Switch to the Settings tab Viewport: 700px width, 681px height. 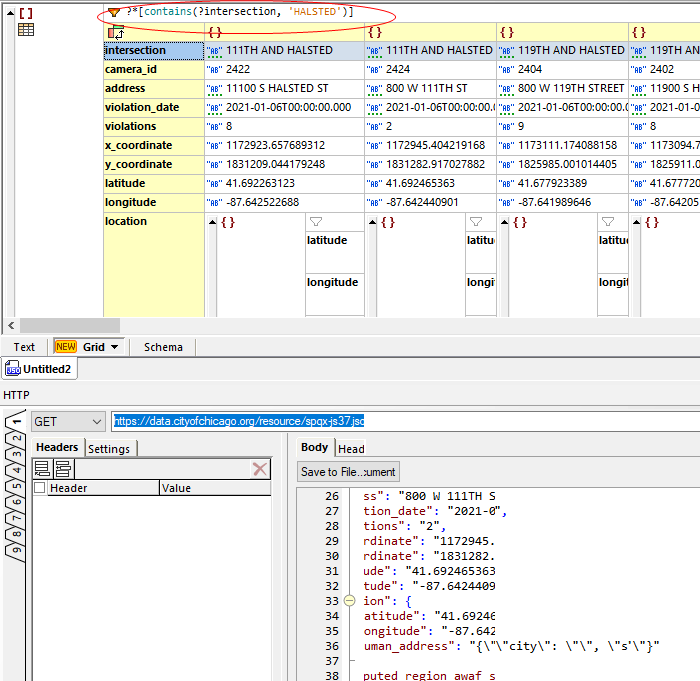(x=109, y=449)
